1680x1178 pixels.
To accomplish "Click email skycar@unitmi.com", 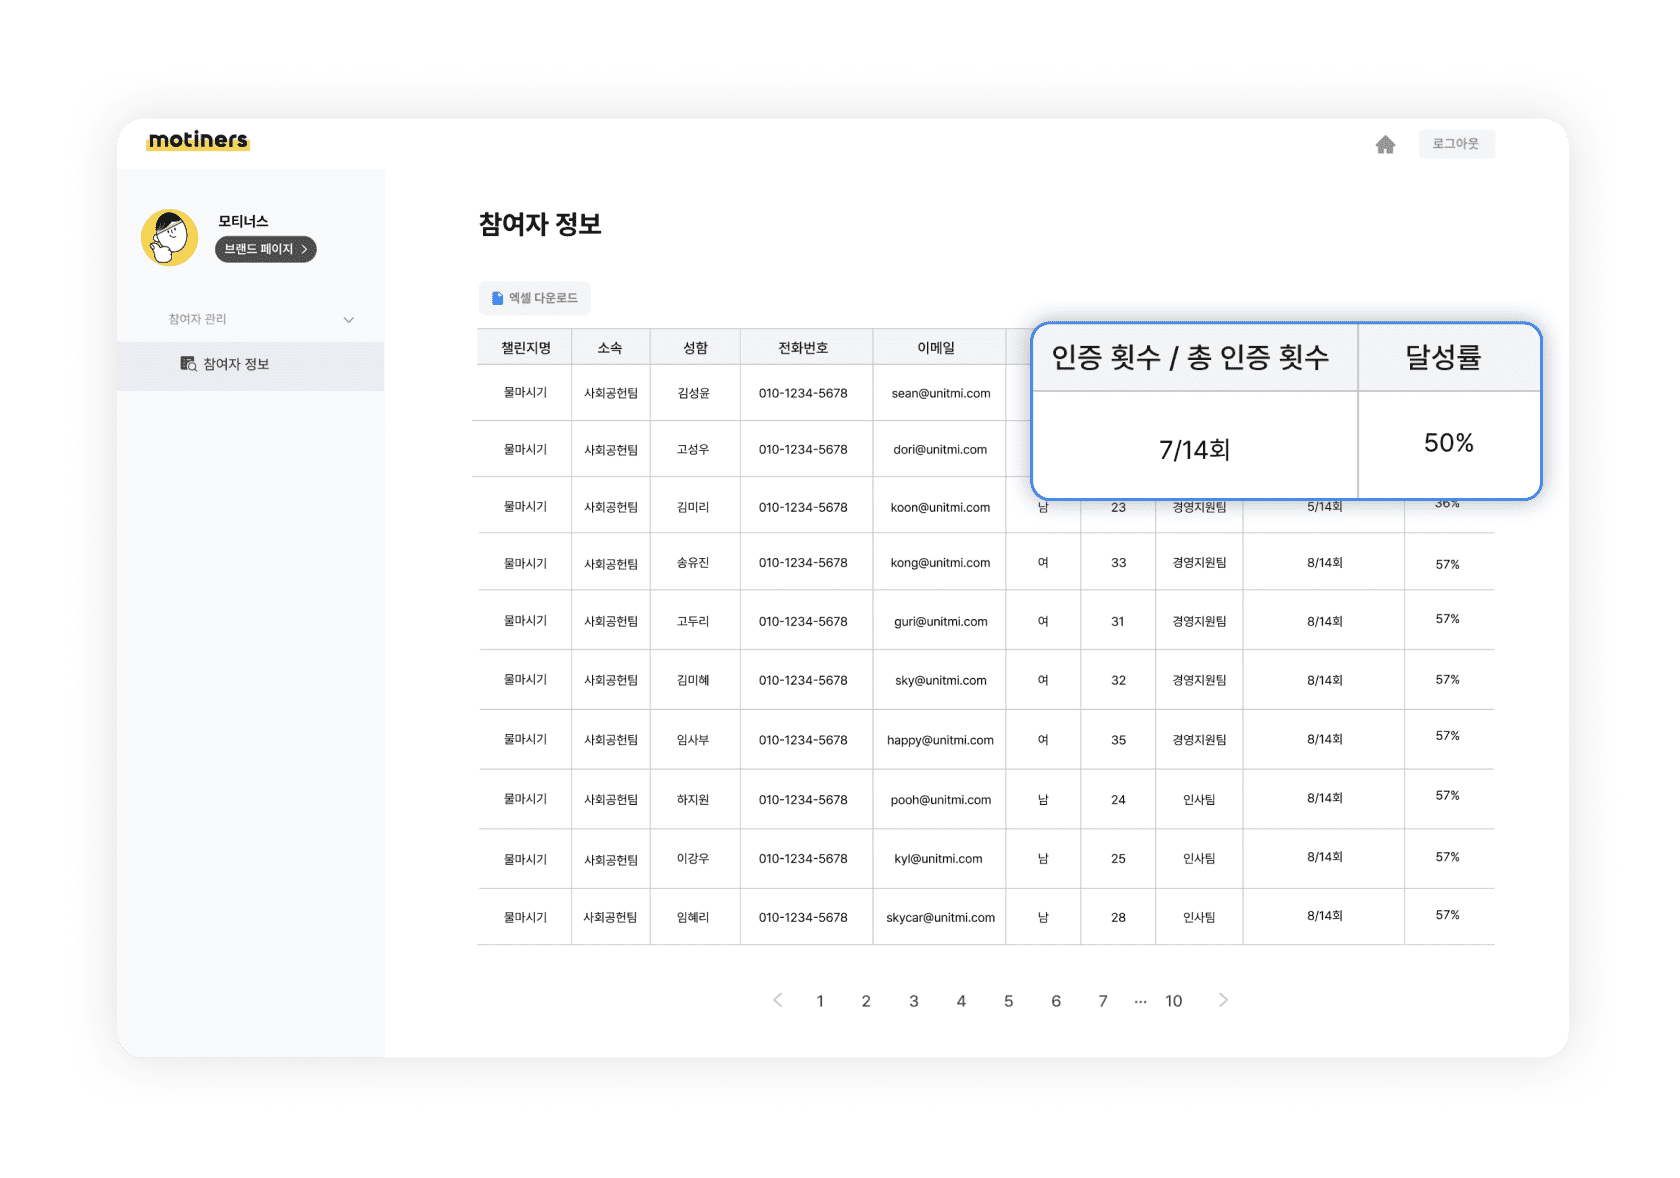I will (940, 917).
